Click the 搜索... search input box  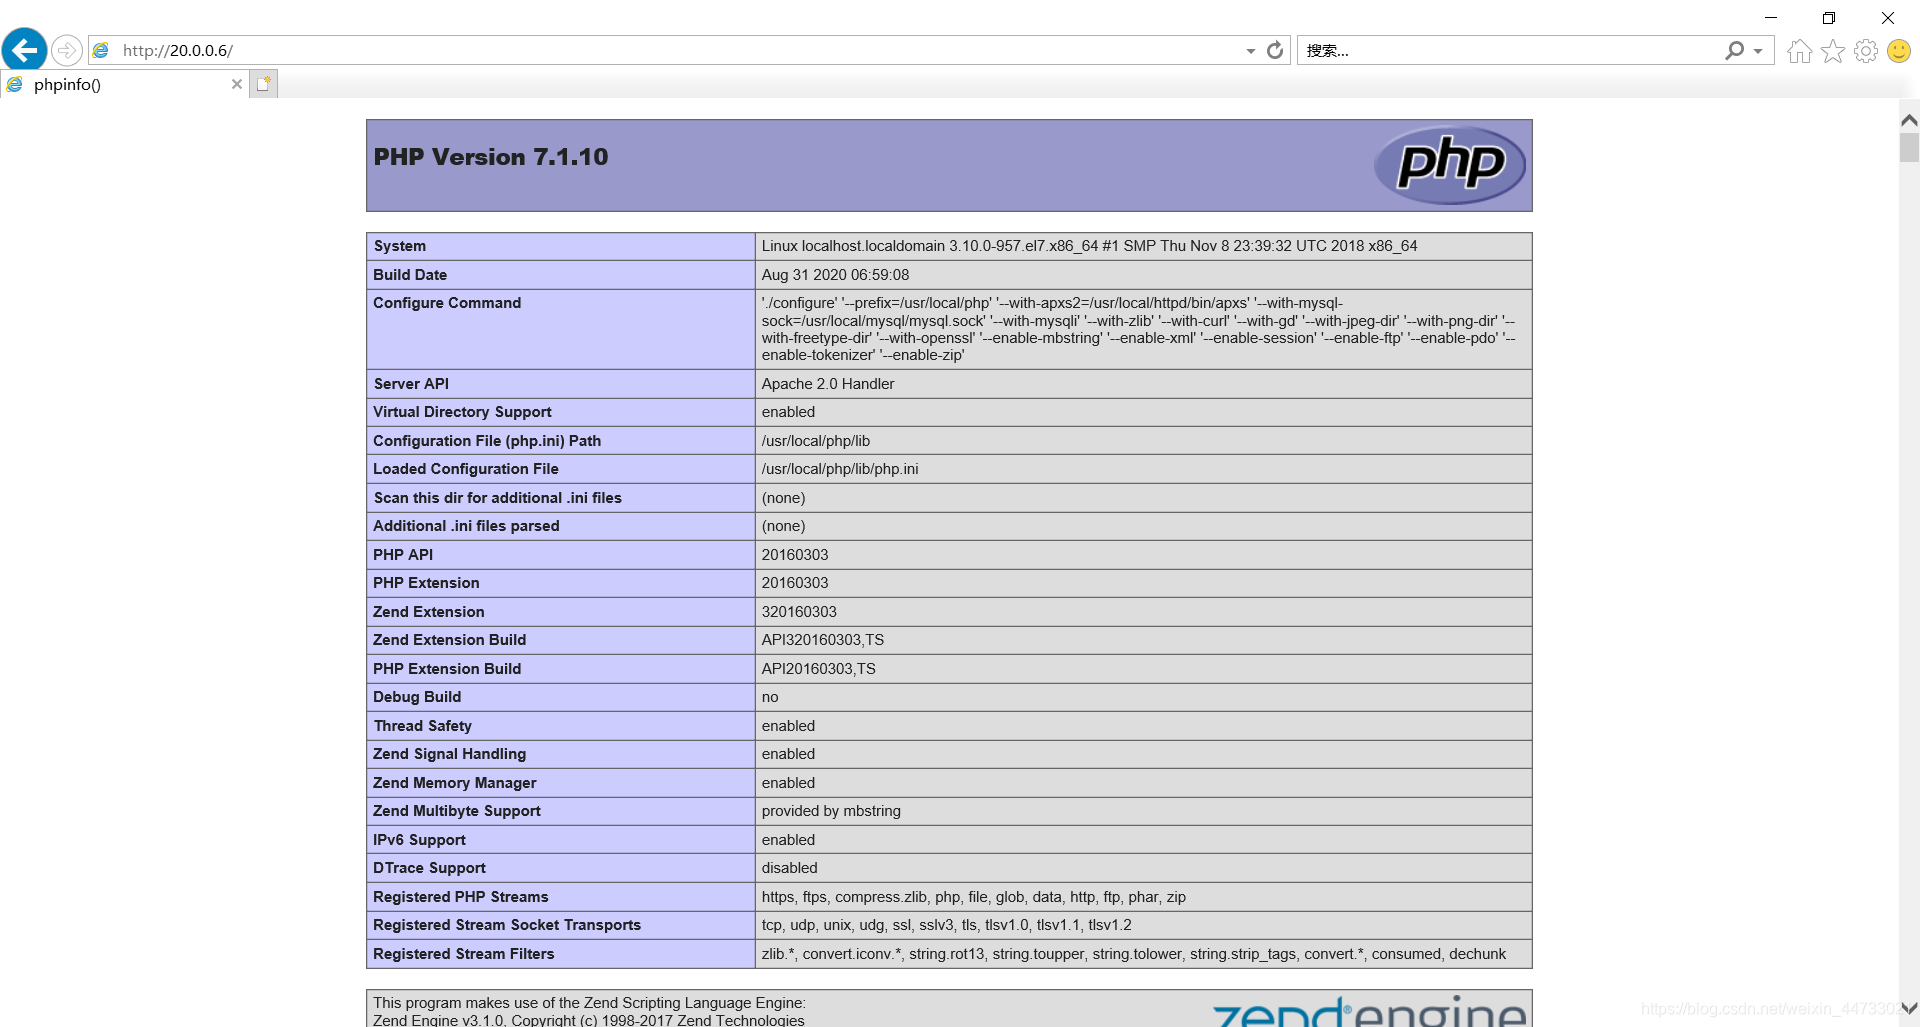click(x=1510, y=51)
